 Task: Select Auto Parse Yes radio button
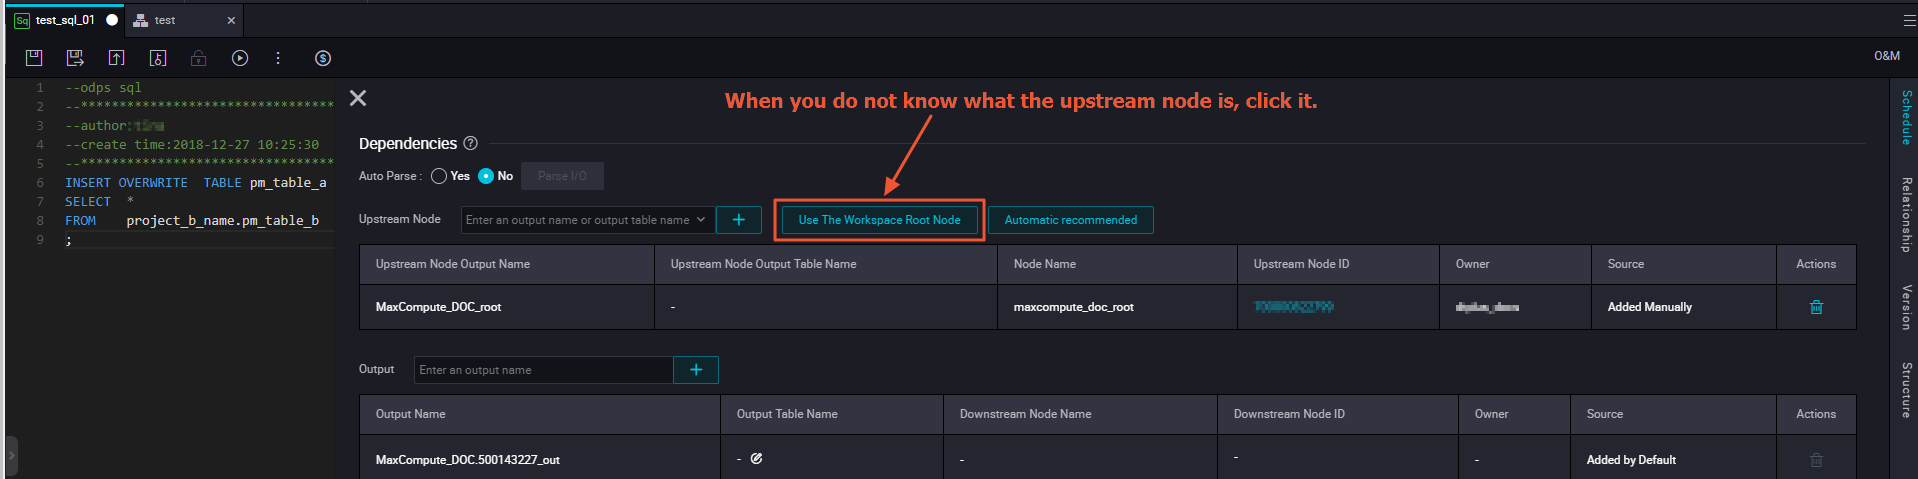439,176
